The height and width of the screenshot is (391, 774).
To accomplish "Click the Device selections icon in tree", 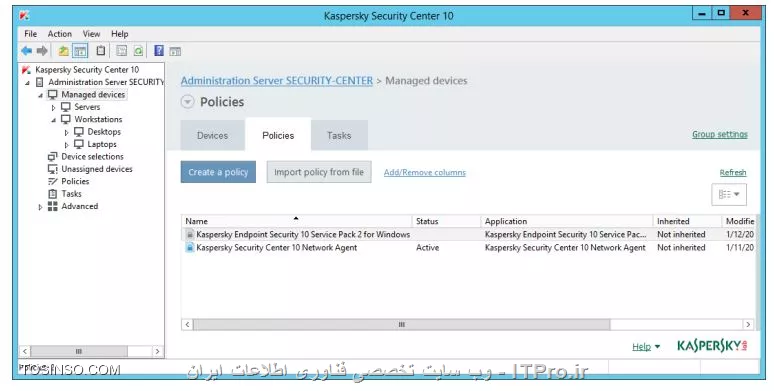I will tap(53, 156).
